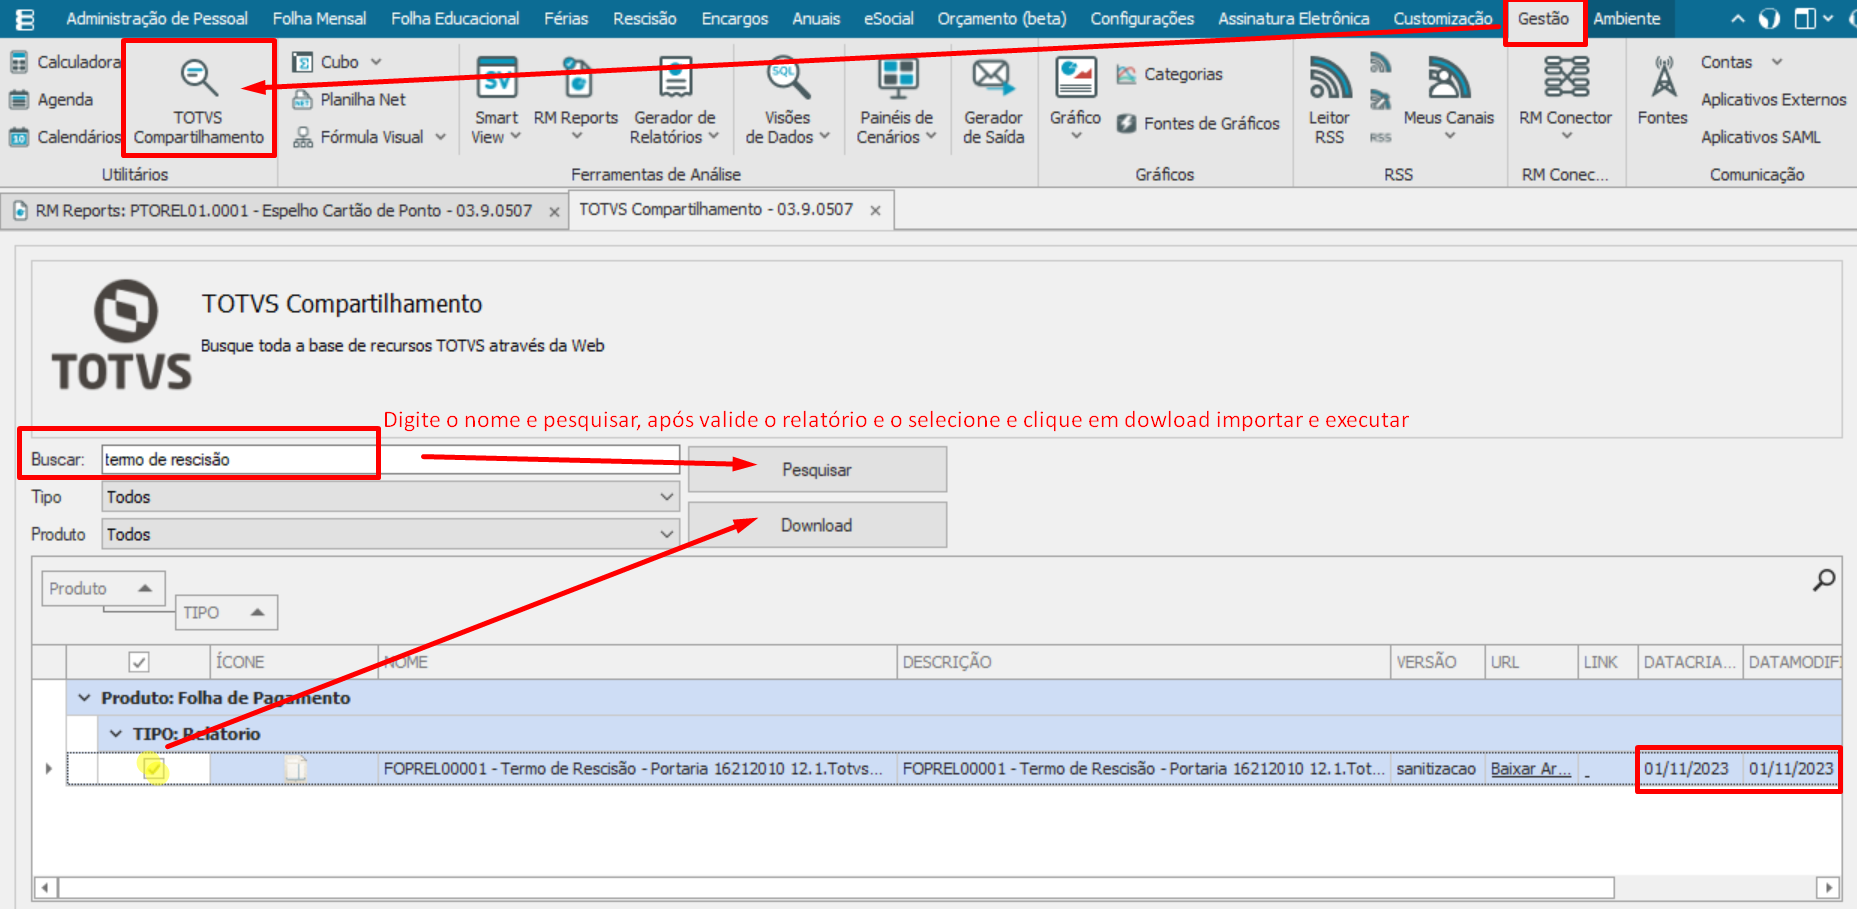Click the Pesquisar button
This screenshot has width=1857, height=909.
[x=817, y=469]
